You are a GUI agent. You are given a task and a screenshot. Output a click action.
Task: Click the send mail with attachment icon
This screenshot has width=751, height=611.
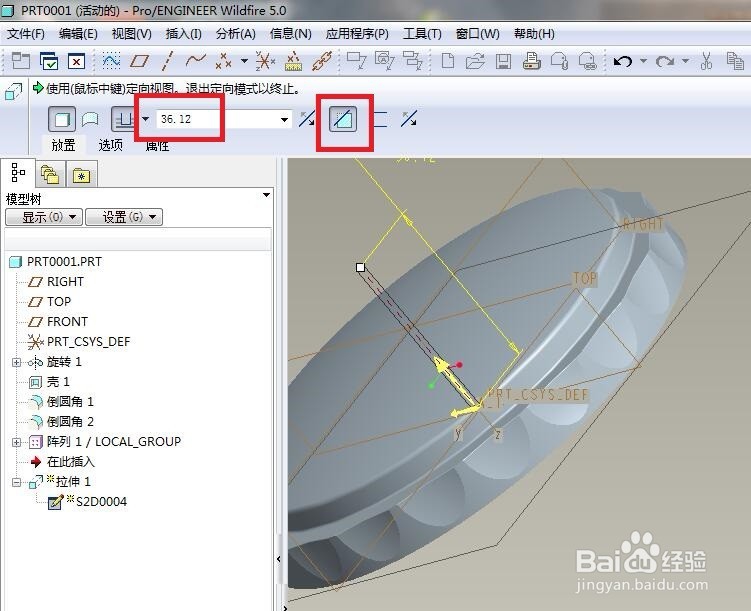pyautogui.click(x=559, y=61)
